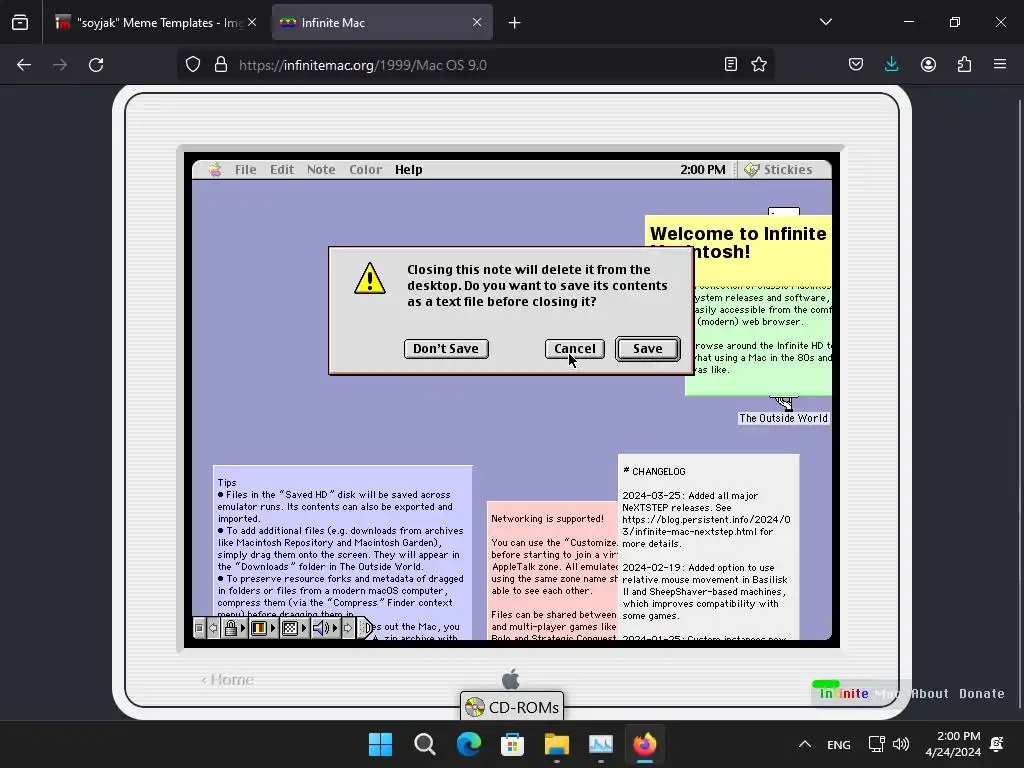Expand the resolution module arrow

point(304,628)
